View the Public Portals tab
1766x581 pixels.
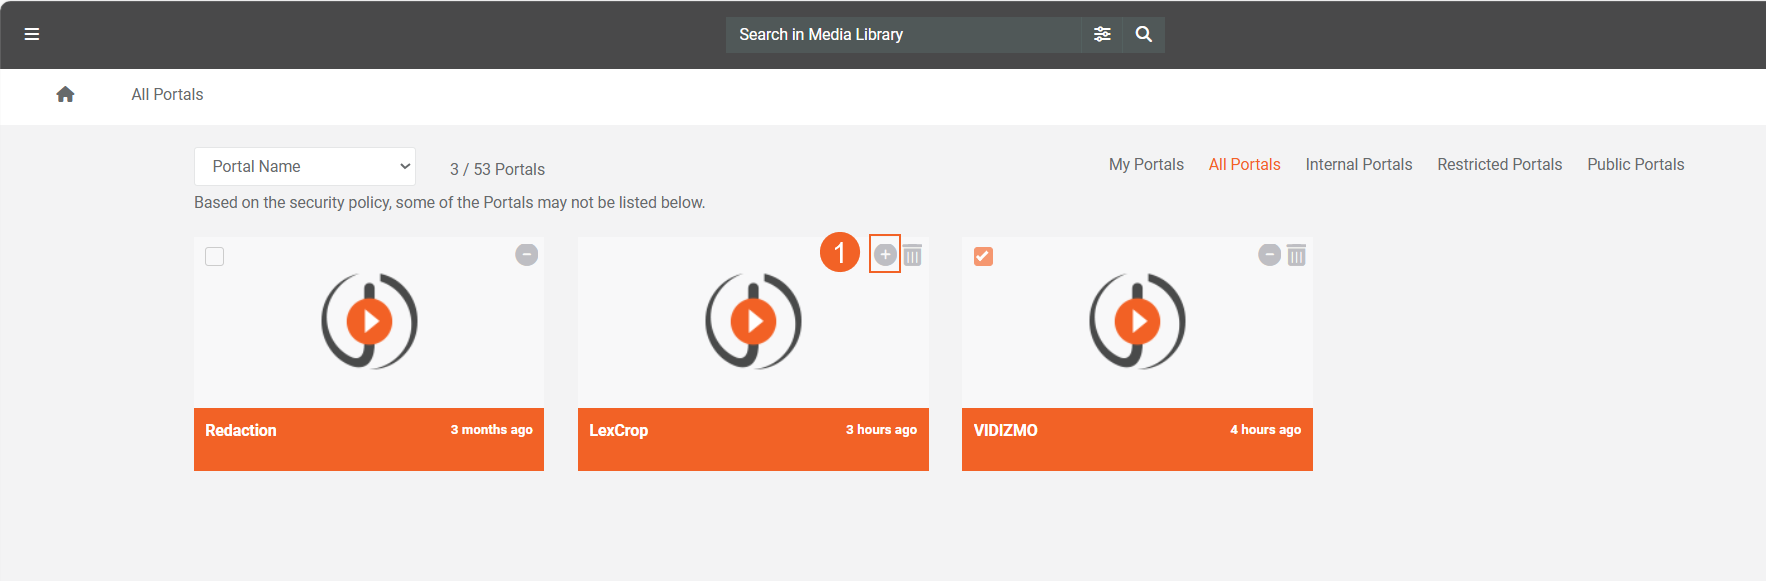(x=1635, y=165)
